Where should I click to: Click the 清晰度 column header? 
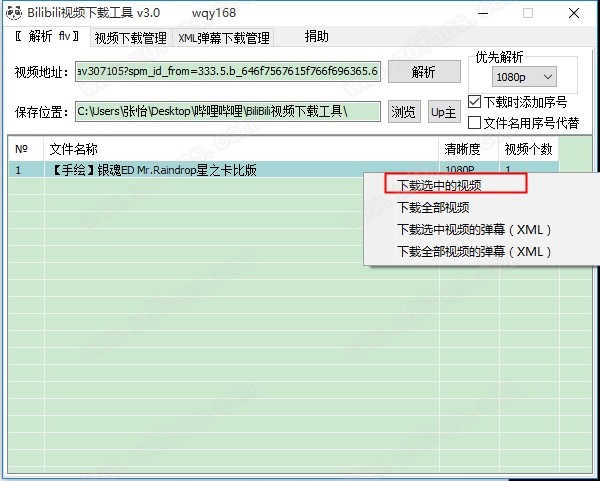coord(469,149)
